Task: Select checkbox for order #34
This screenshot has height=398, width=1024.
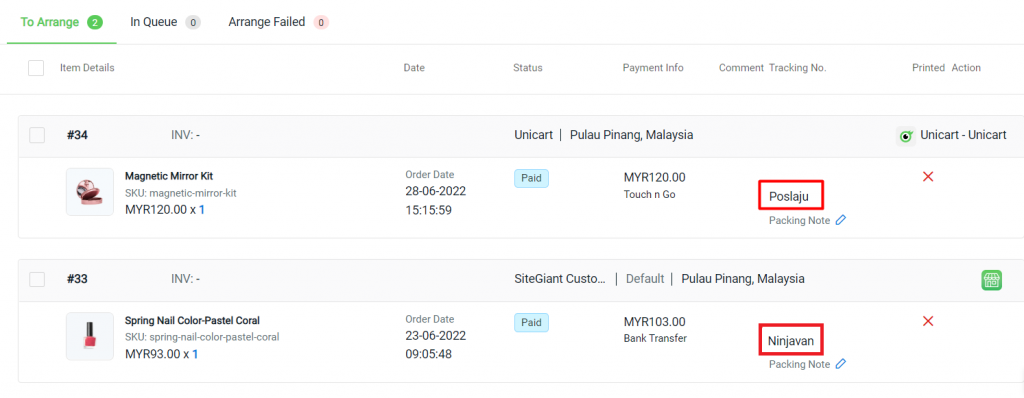Action: [x=37, y=135]
